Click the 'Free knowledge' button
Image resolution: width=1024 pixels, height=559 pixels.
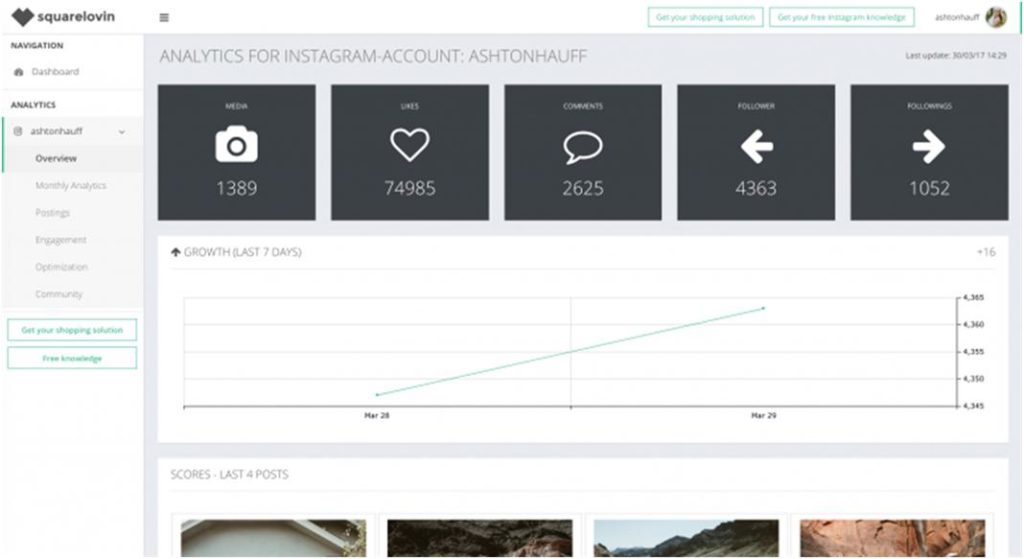point(72,358)
